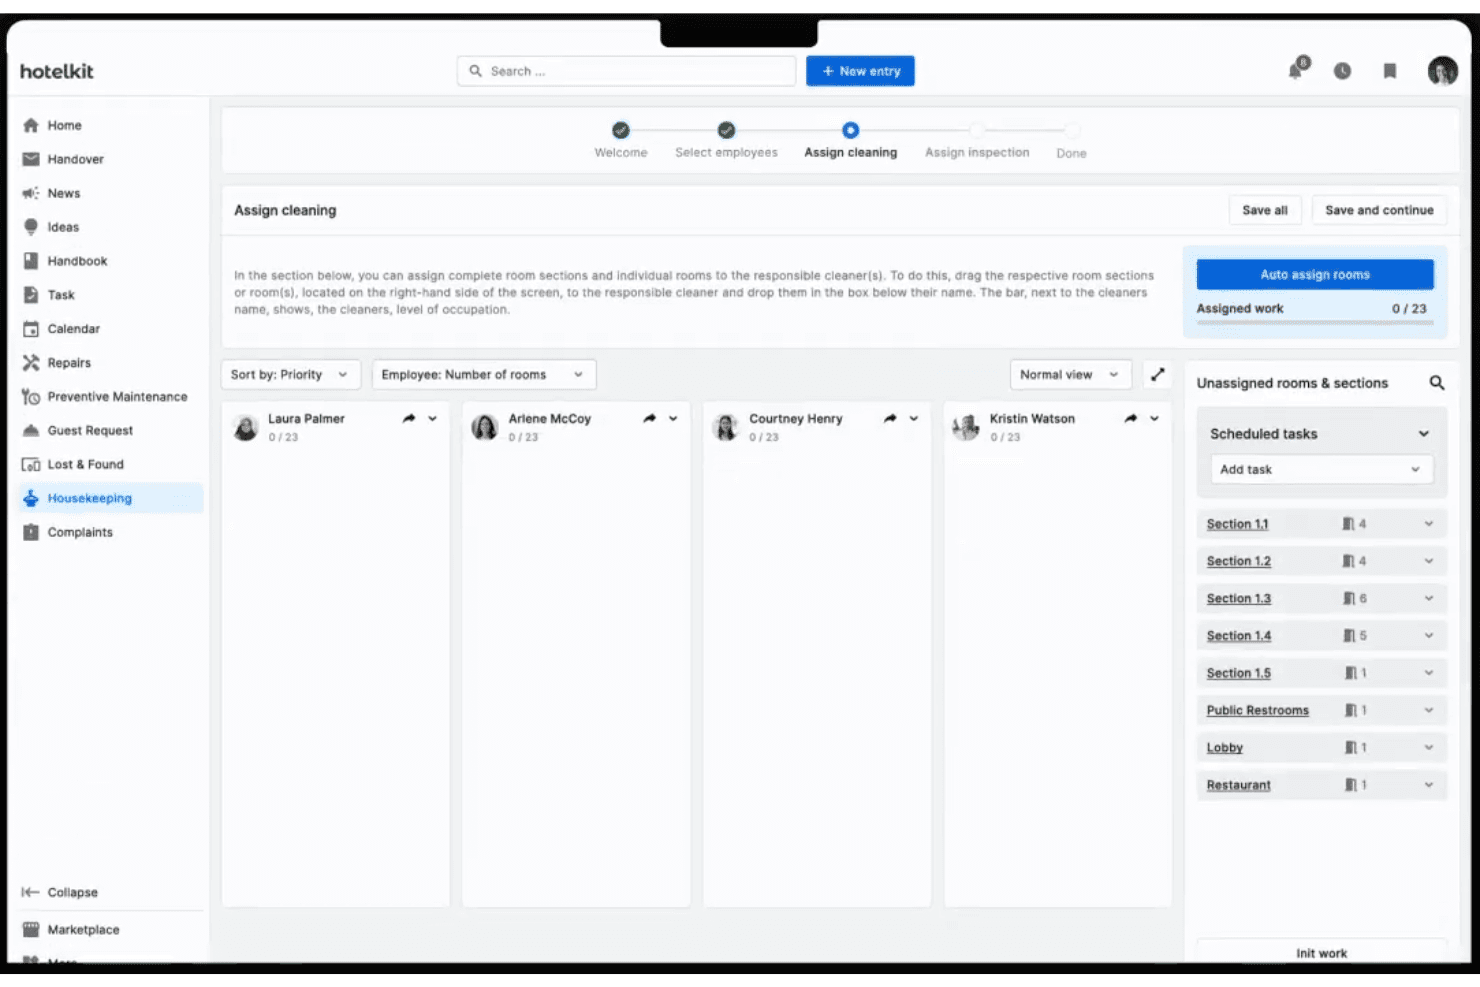Click Save all button
Viewport: 1480px width, 987px height.
click(1264, 210)
